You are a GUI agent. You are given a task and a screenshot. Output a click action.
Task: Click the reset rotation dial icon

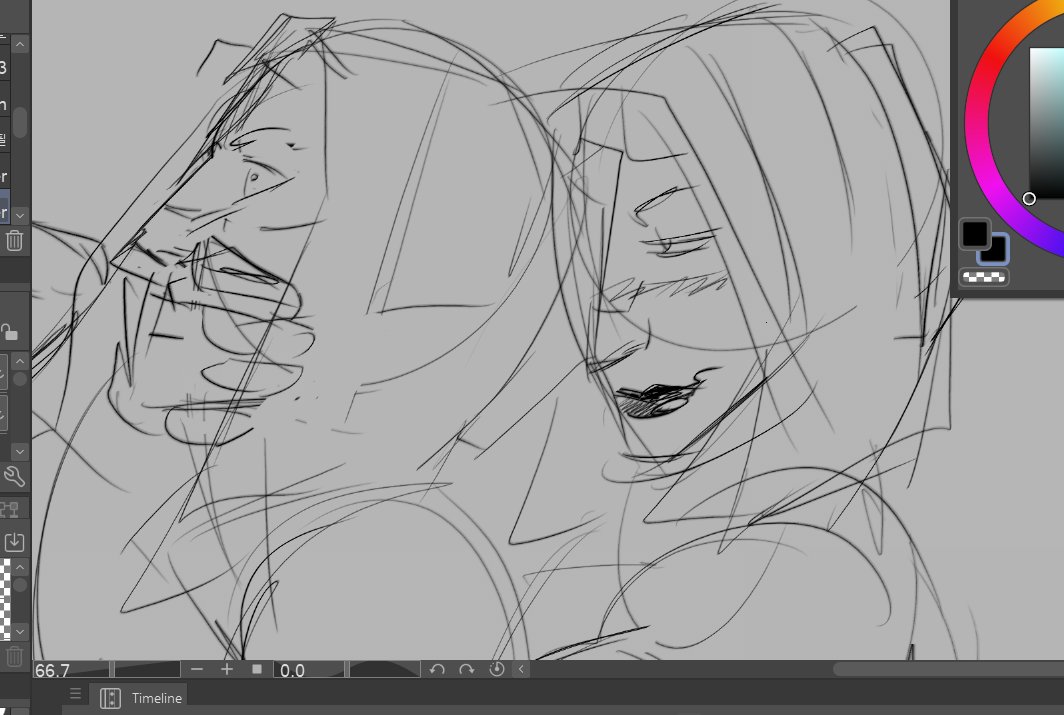[497, 670]
